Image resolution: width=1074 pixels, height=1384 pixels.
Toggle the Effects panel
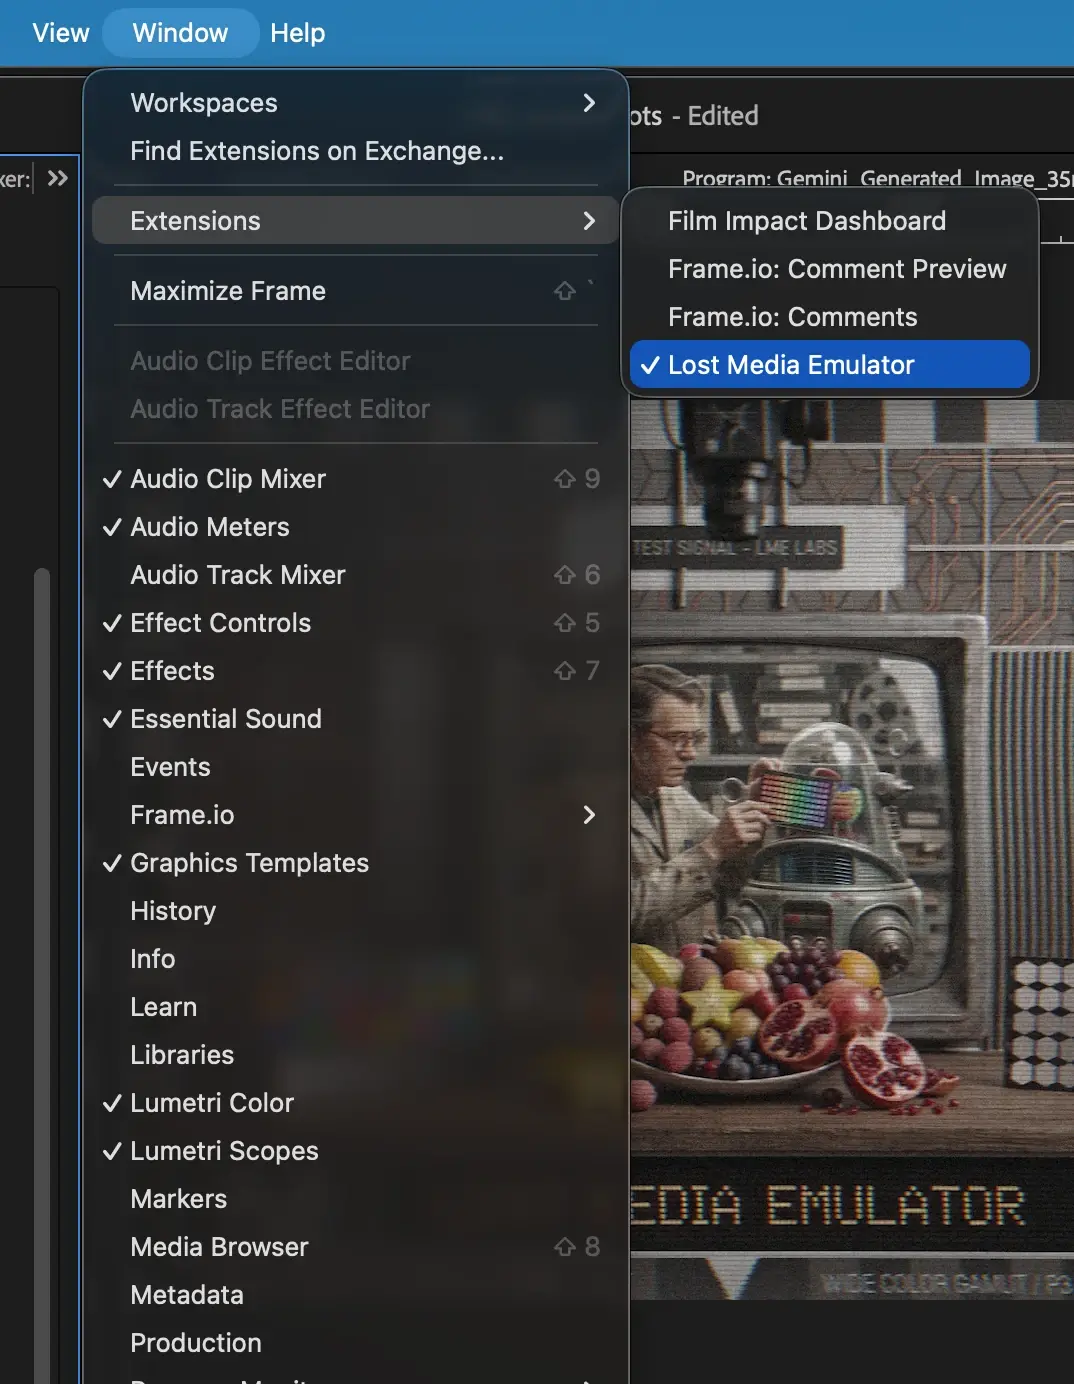356,671
